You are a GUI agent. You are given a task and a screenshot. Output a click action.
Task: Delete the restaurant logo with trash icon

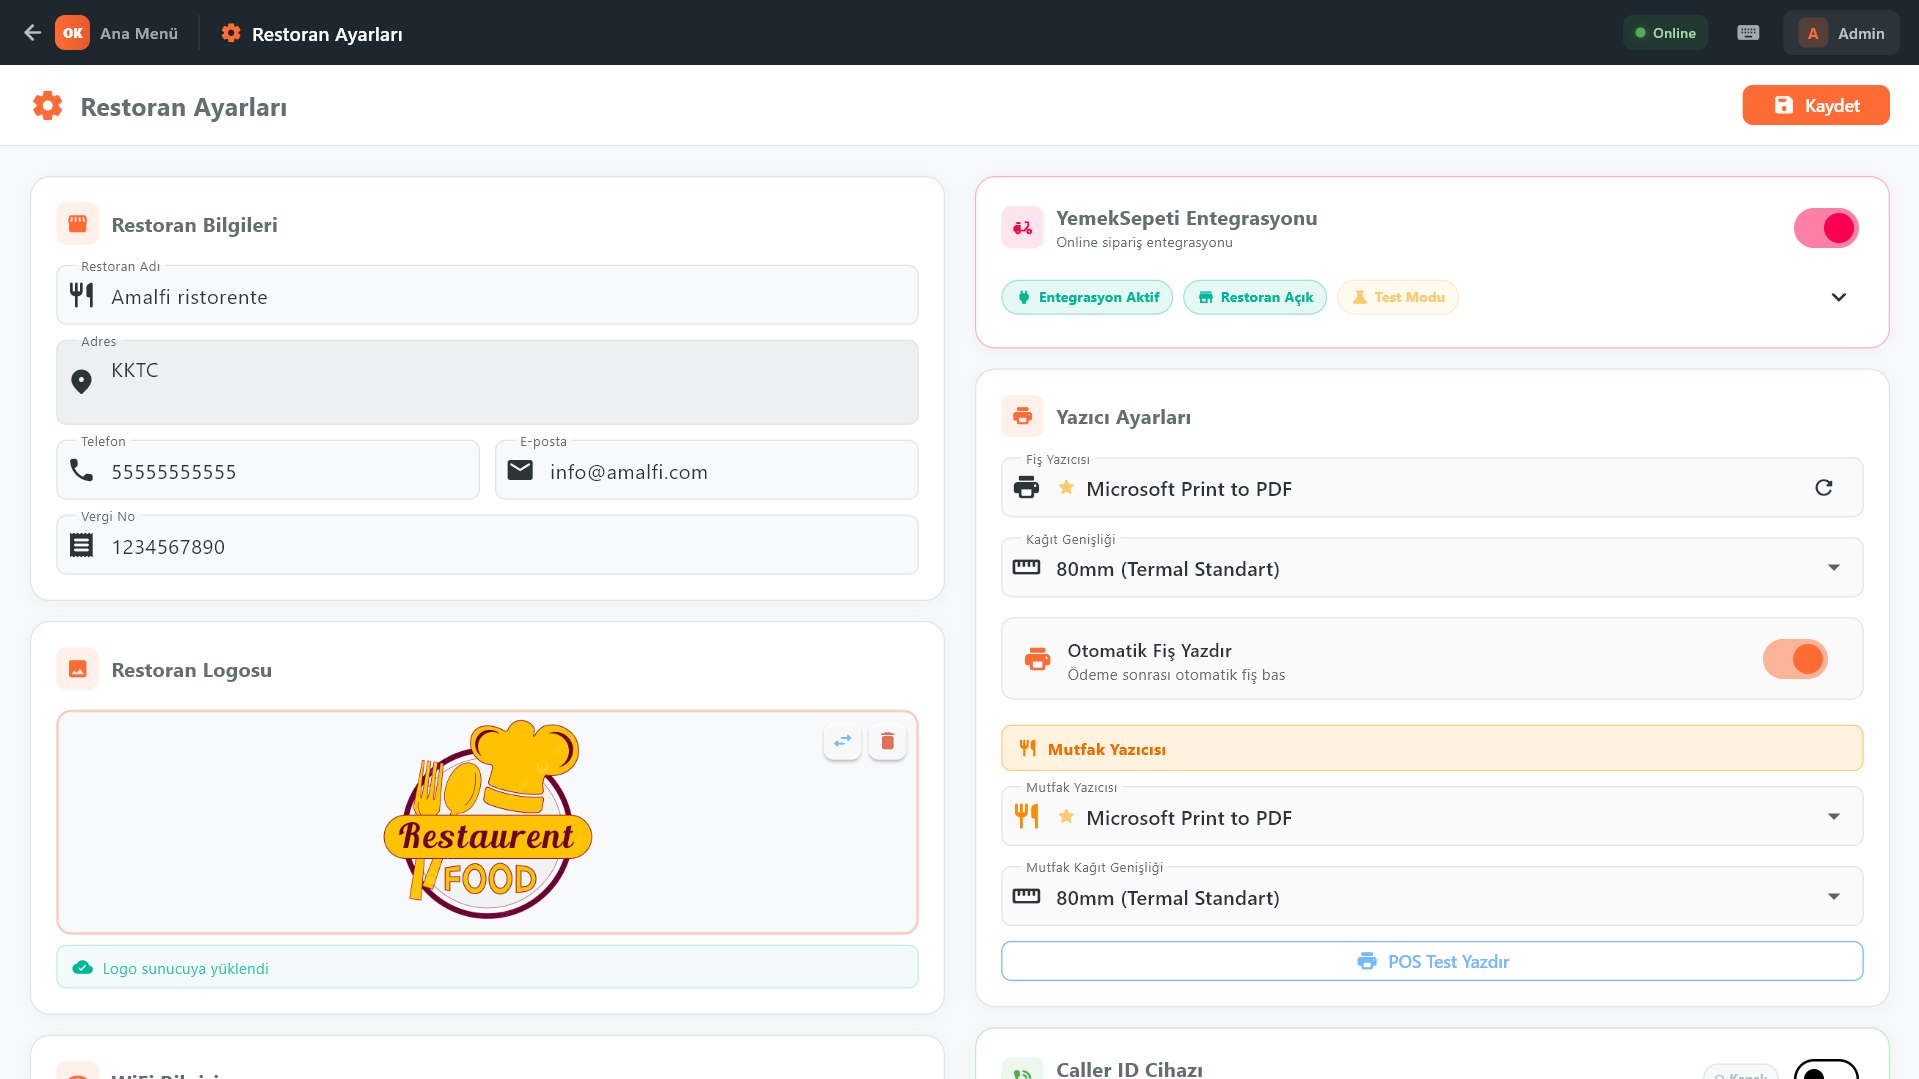(x=887, y=741)
